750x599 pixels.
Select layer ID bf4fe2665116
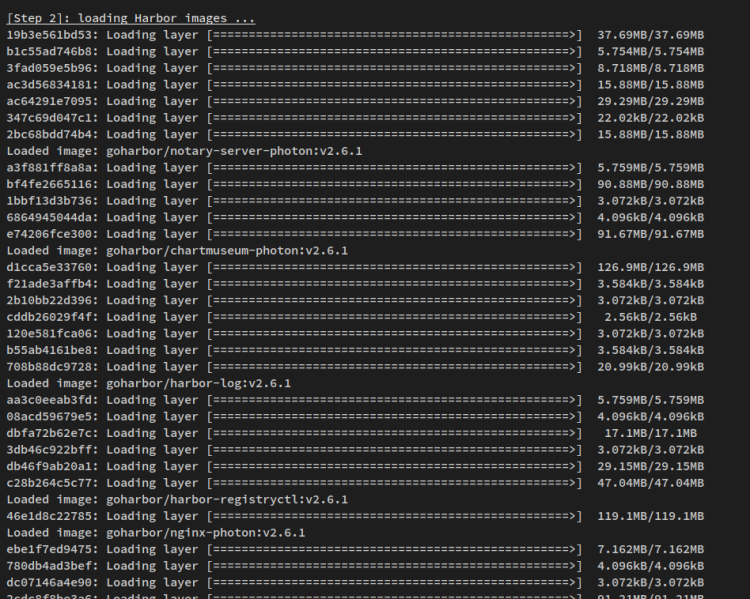(x=49, y=184)
